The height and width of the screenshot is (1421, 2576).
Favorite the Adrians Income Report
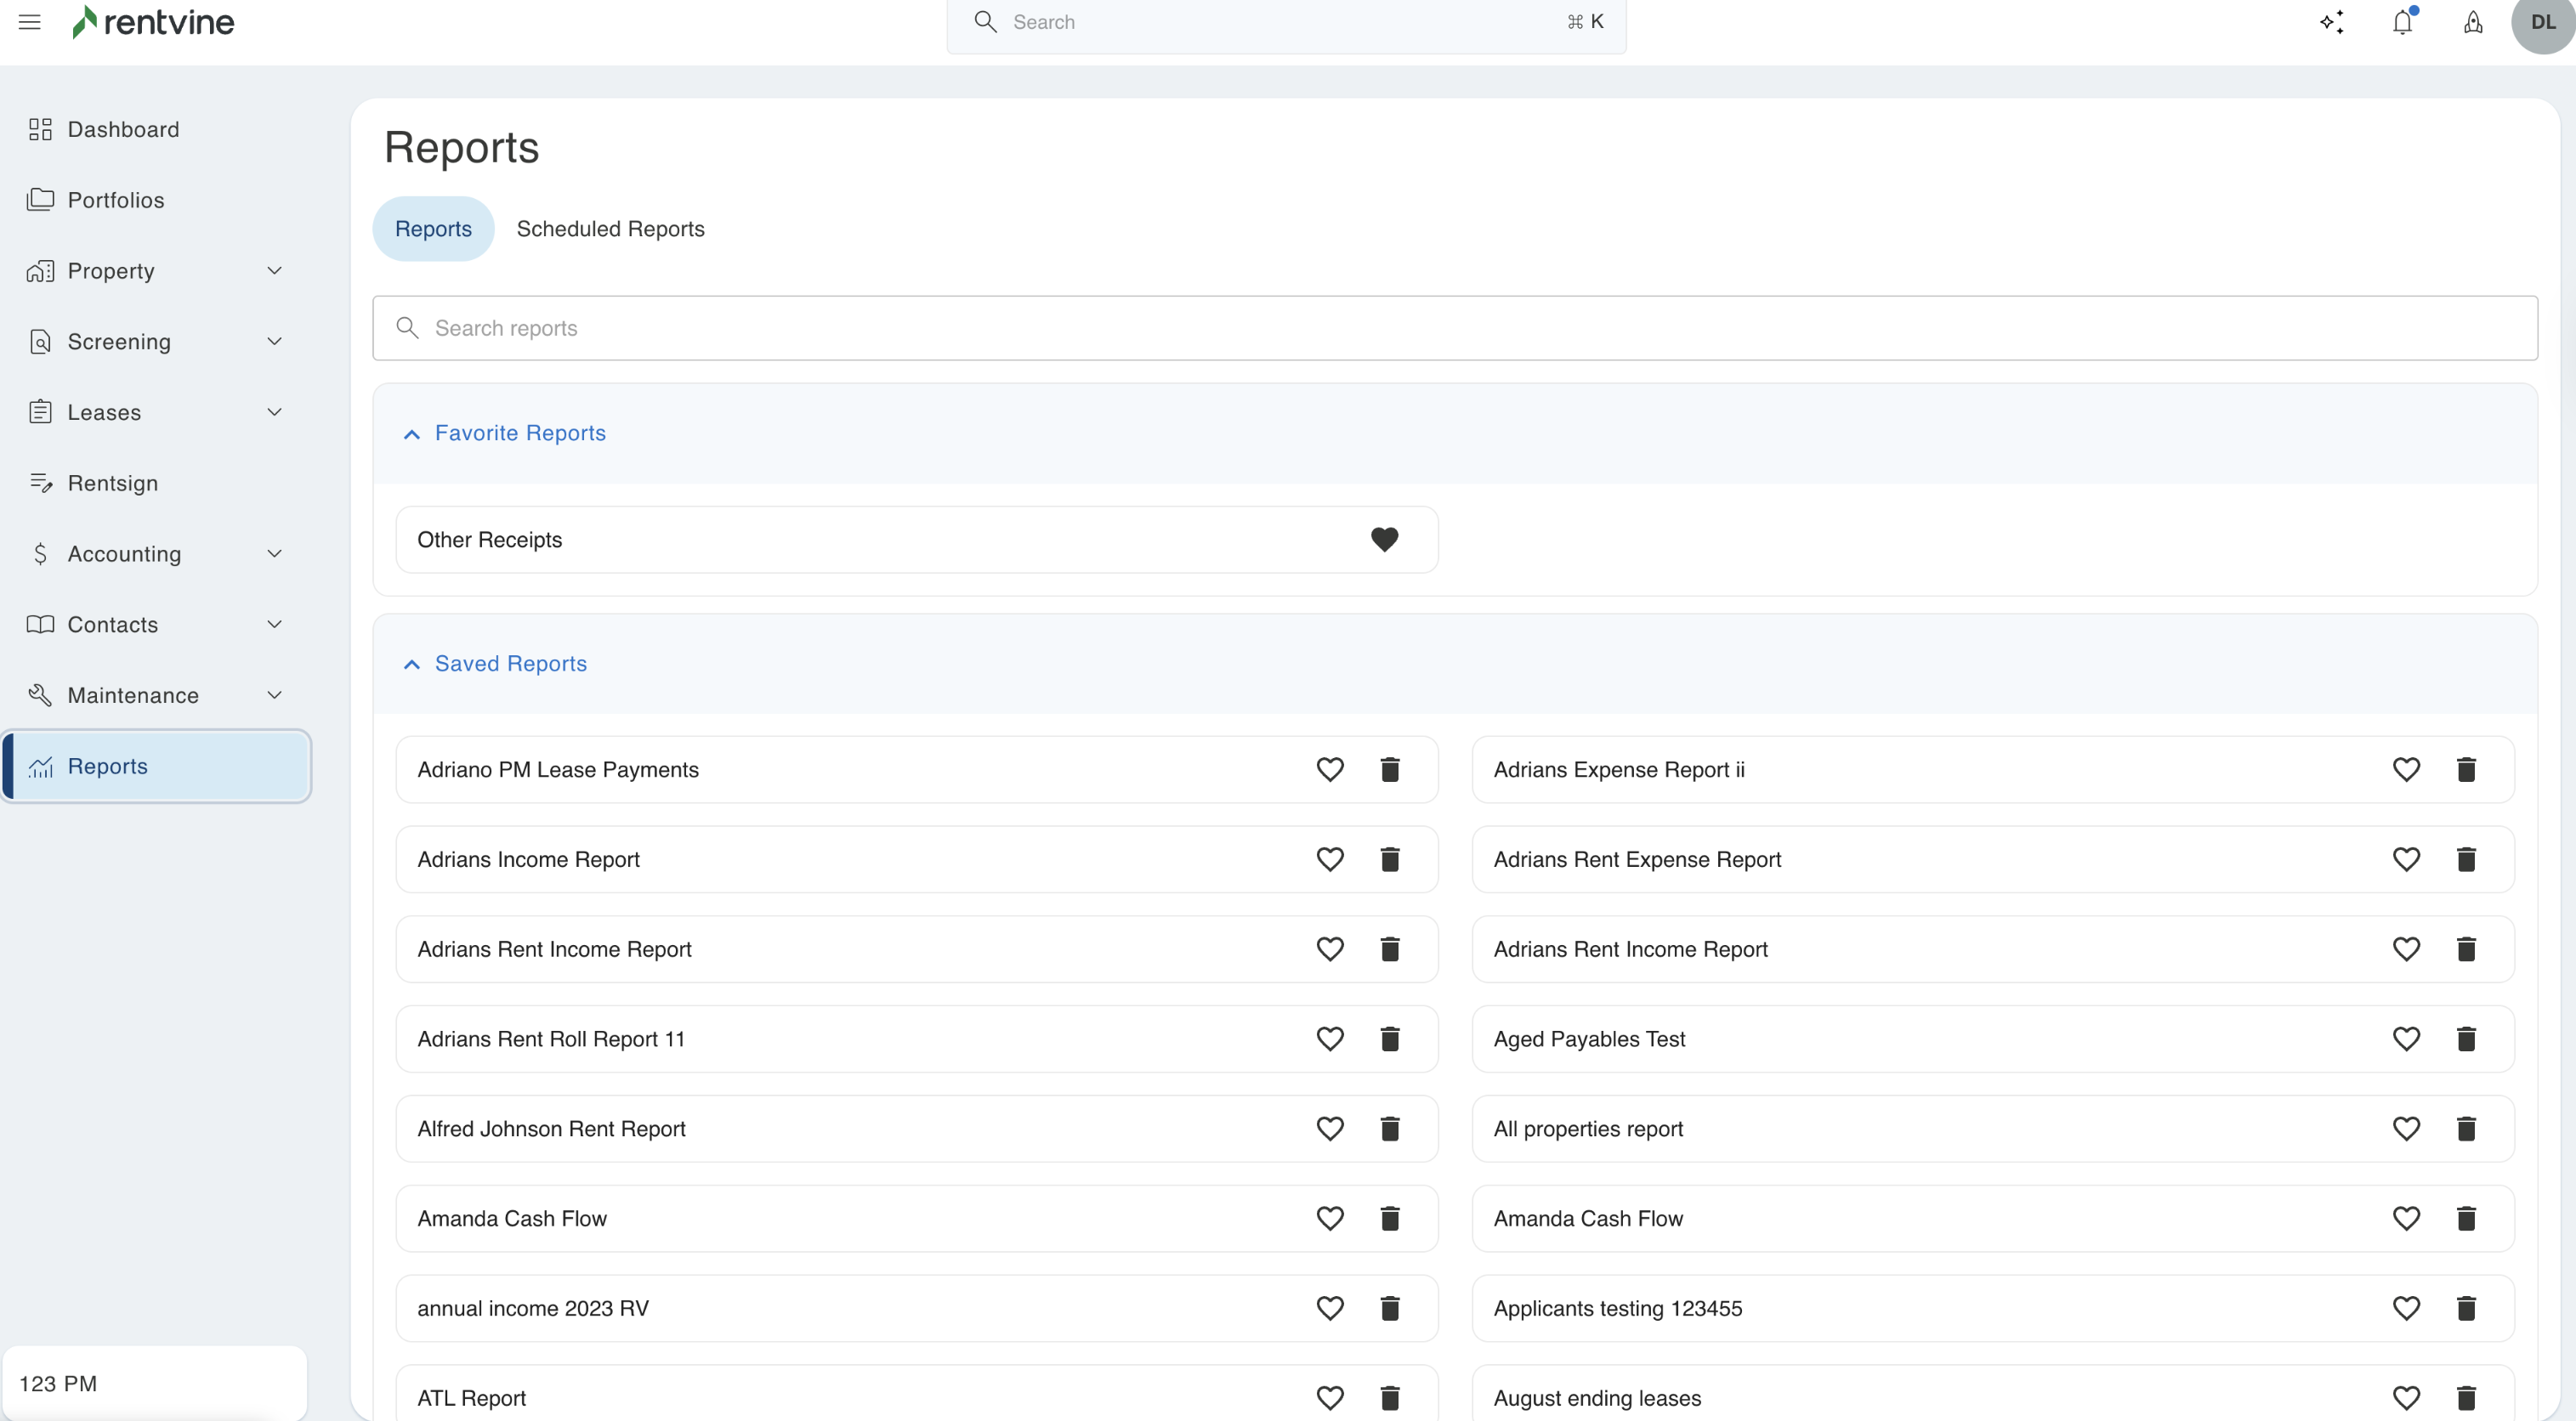(1330, 859)
